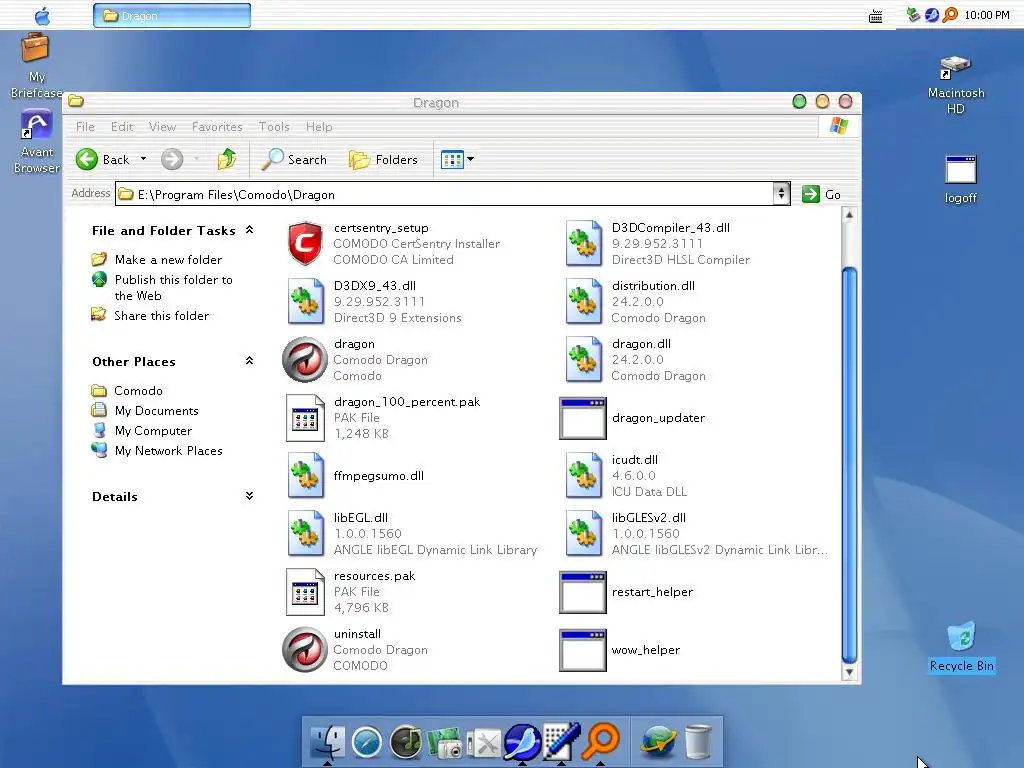The height and width of the screenshot is (768, 1024).
Task: Select the distribution.dll file icon
Action: (583, 302)
